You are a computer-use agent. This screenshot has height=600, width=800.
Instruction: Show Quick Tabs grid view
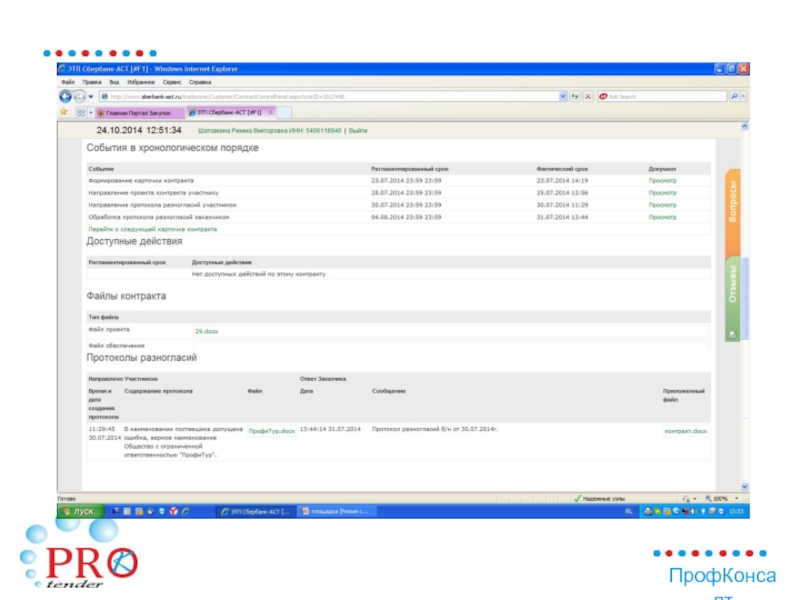tap(81, 112)
